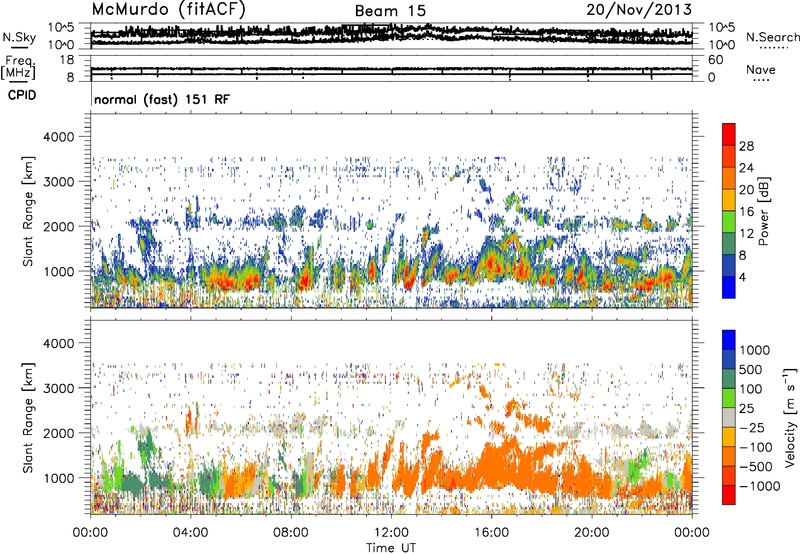This screenshot has height=554, width=800.
Task: Click the normal (fast) 151 RF text
Action: [x=162, y=99]
